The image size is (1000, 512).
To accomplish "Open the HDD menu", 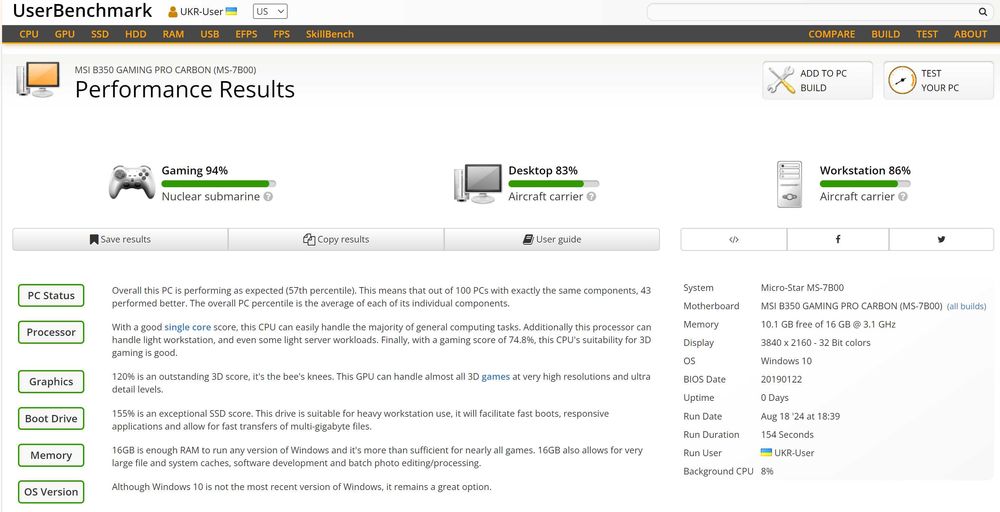I will (135, 34).
